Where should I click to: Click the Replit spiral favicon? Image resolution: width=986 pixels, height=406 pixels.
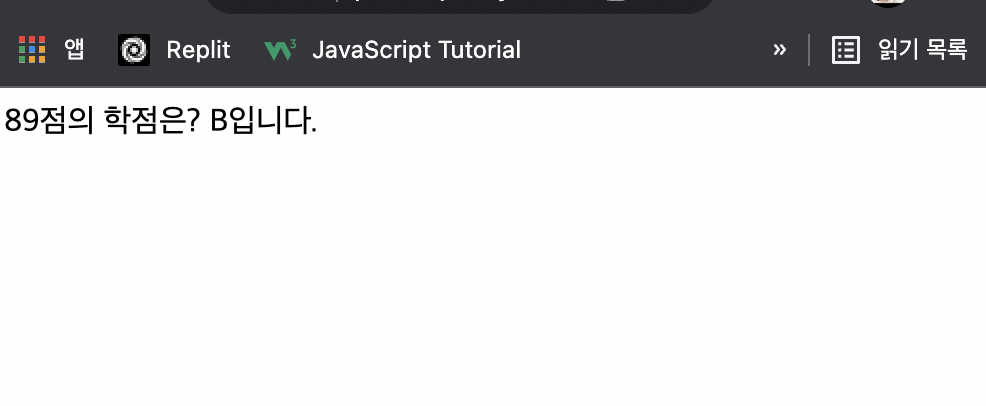(134, 49)
